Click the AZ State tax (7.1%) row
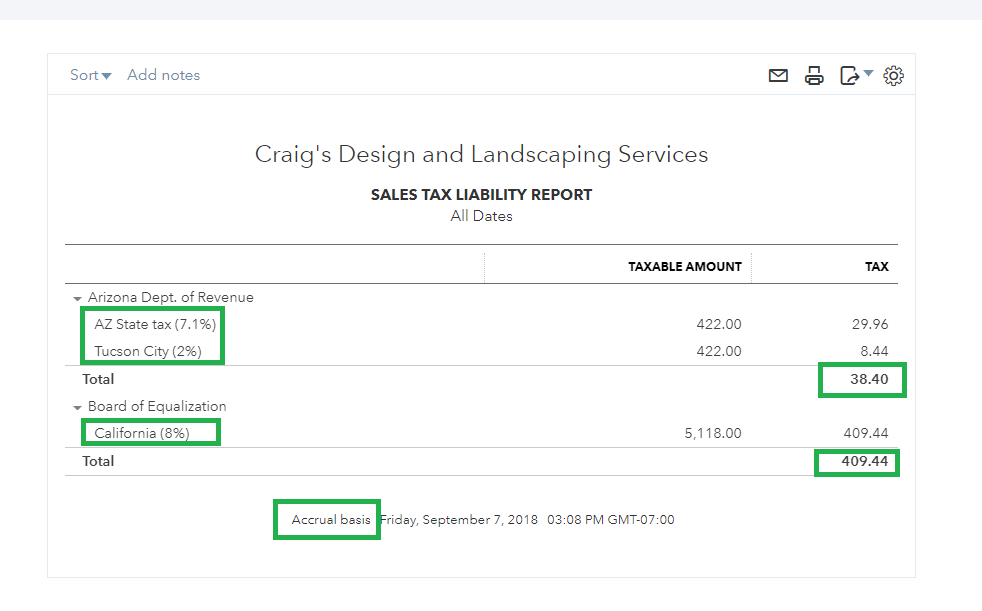982x611 pixels. coord(155,324)
